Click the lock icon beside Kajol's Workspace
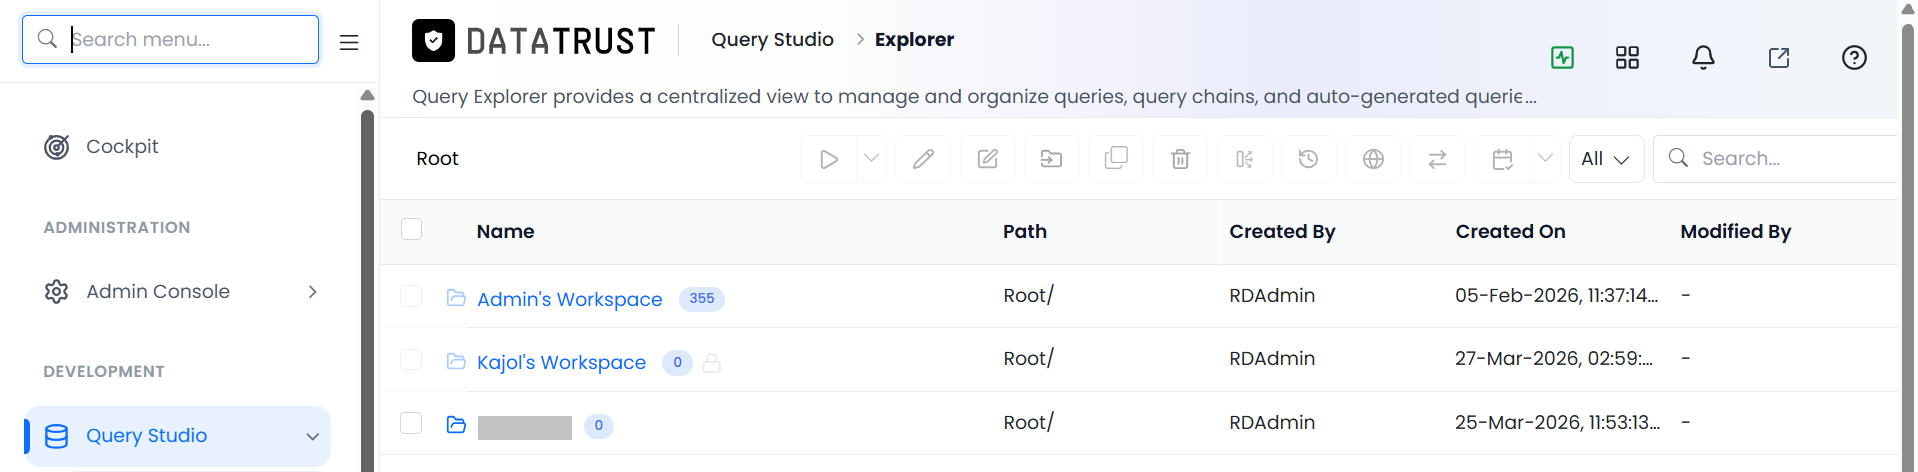 pyautogui.click(x=712, y=362)
